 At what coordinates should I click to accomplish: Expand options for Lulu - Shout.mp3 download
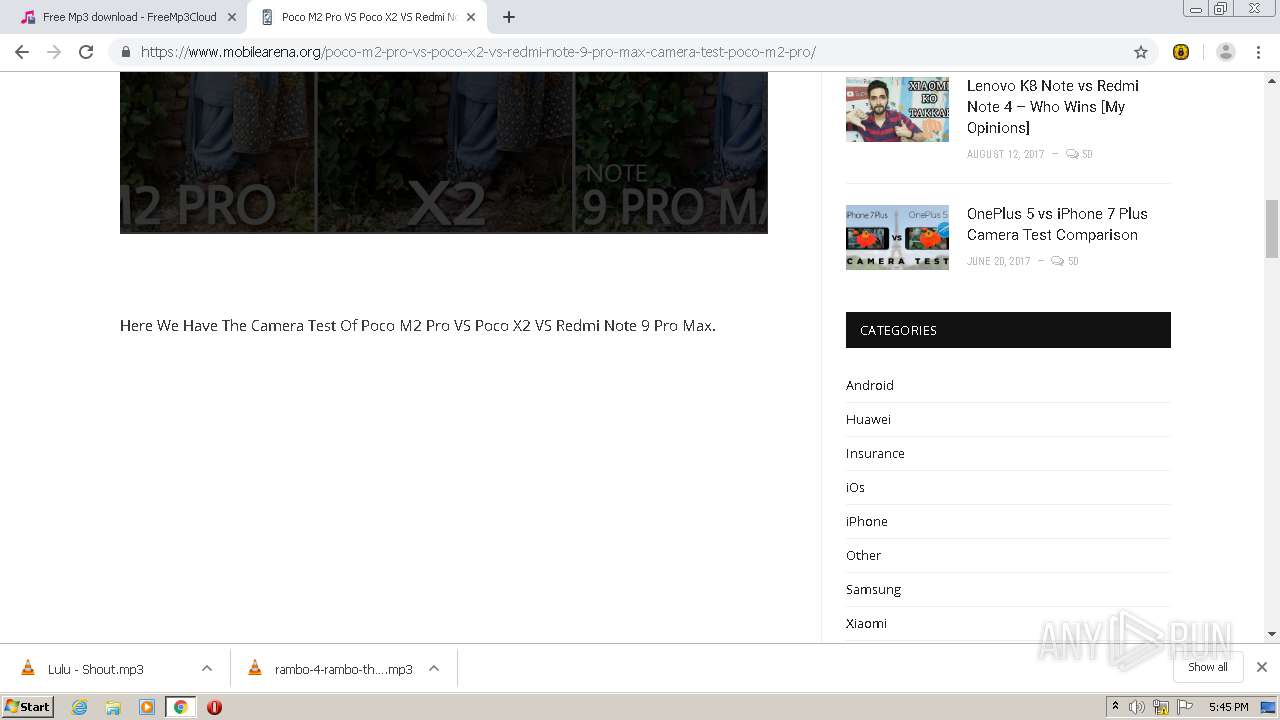click(206, 668)
